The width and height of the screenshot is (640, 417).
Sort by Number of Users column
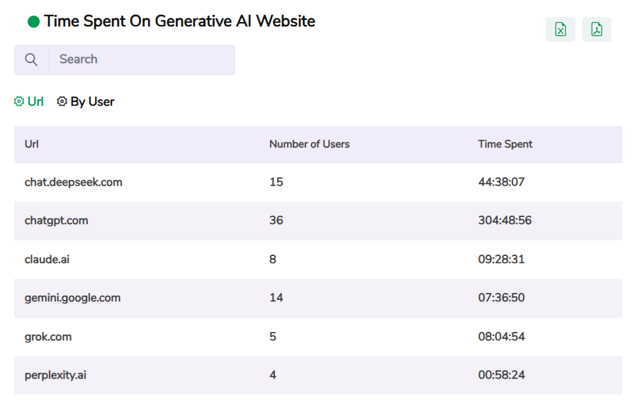click(x=309, y=144)
